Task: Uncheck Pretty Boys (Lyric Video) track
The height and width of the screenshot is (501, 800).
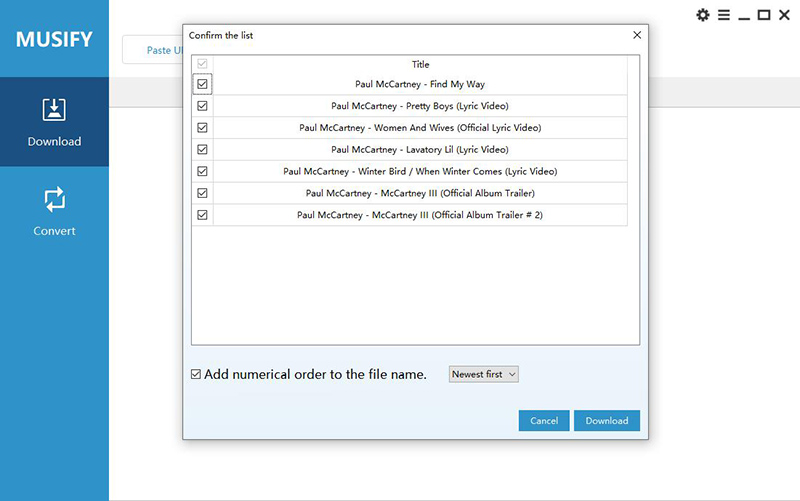Action: (202, 106)
